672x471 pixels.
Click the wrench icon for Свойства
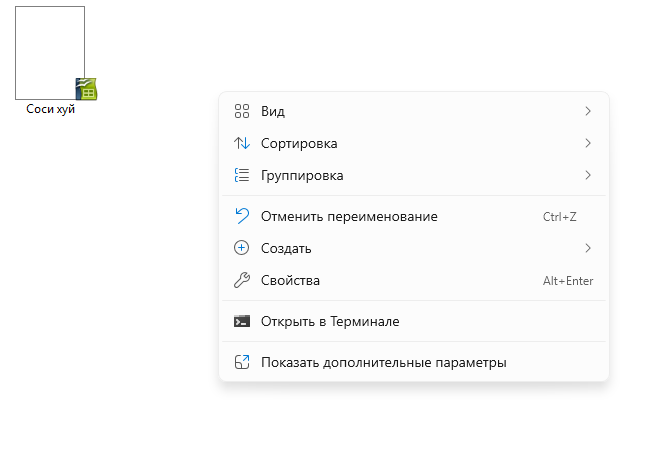pyautogui.click(x=241, y=280)
